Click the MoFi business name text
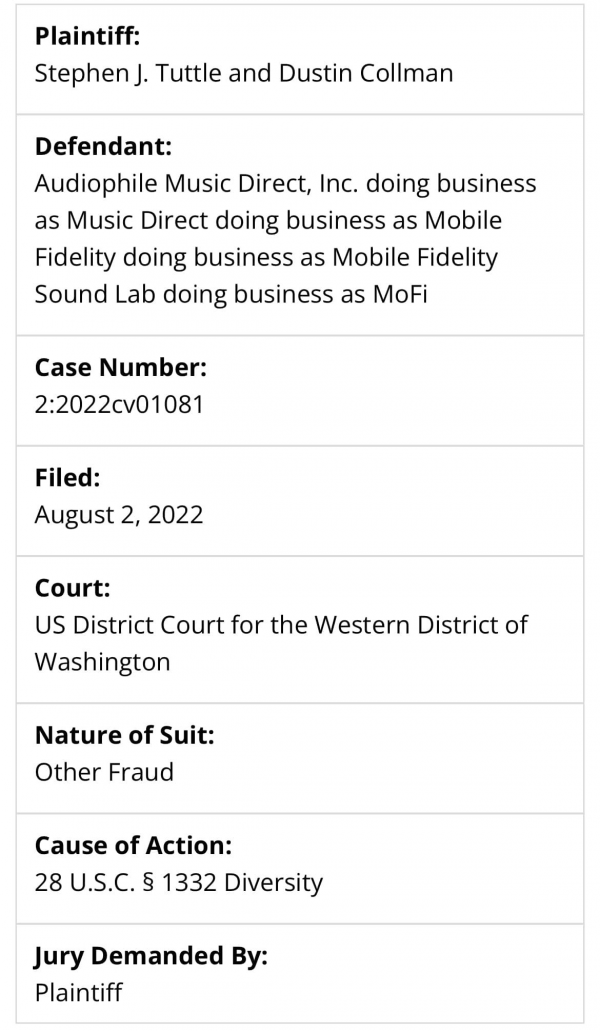The image size is (600, 1031). (400, 294)
